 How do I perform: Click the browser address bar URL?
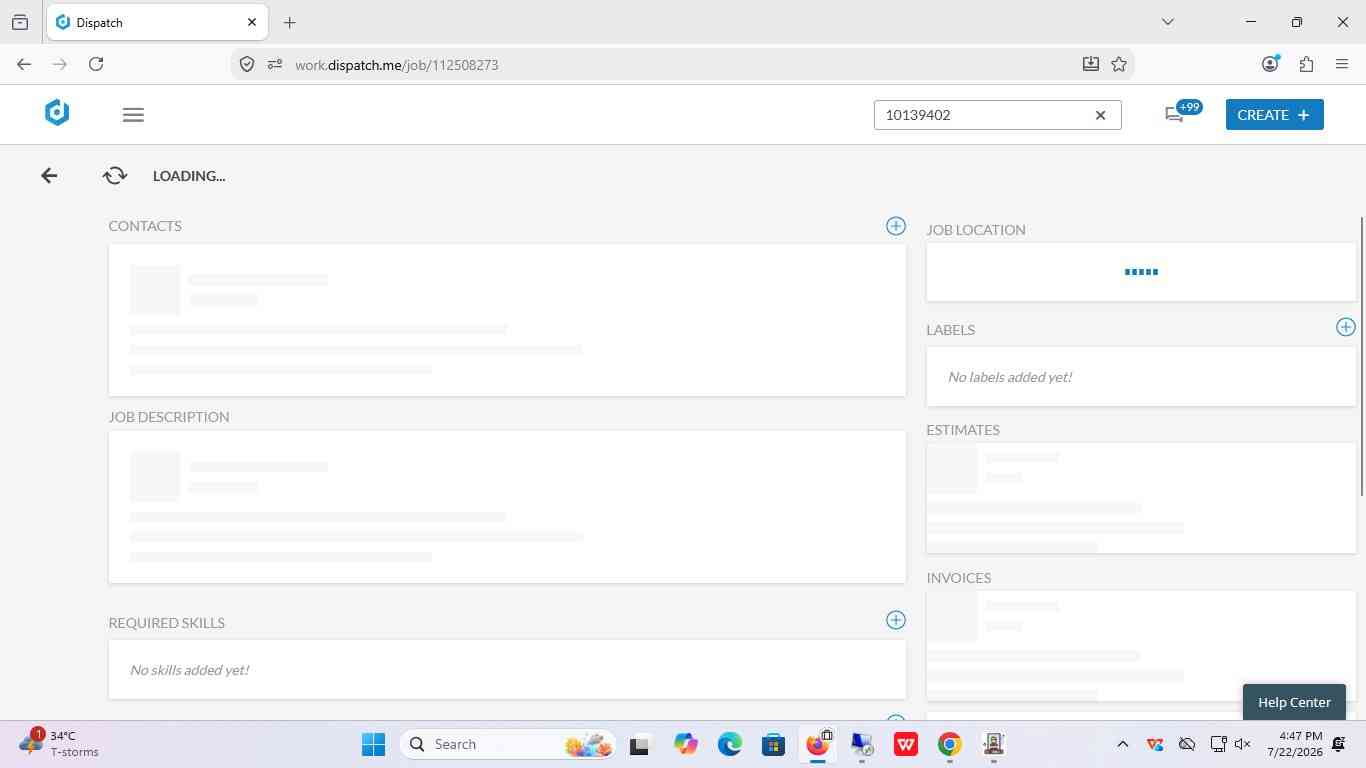click(x=396, y=65)
